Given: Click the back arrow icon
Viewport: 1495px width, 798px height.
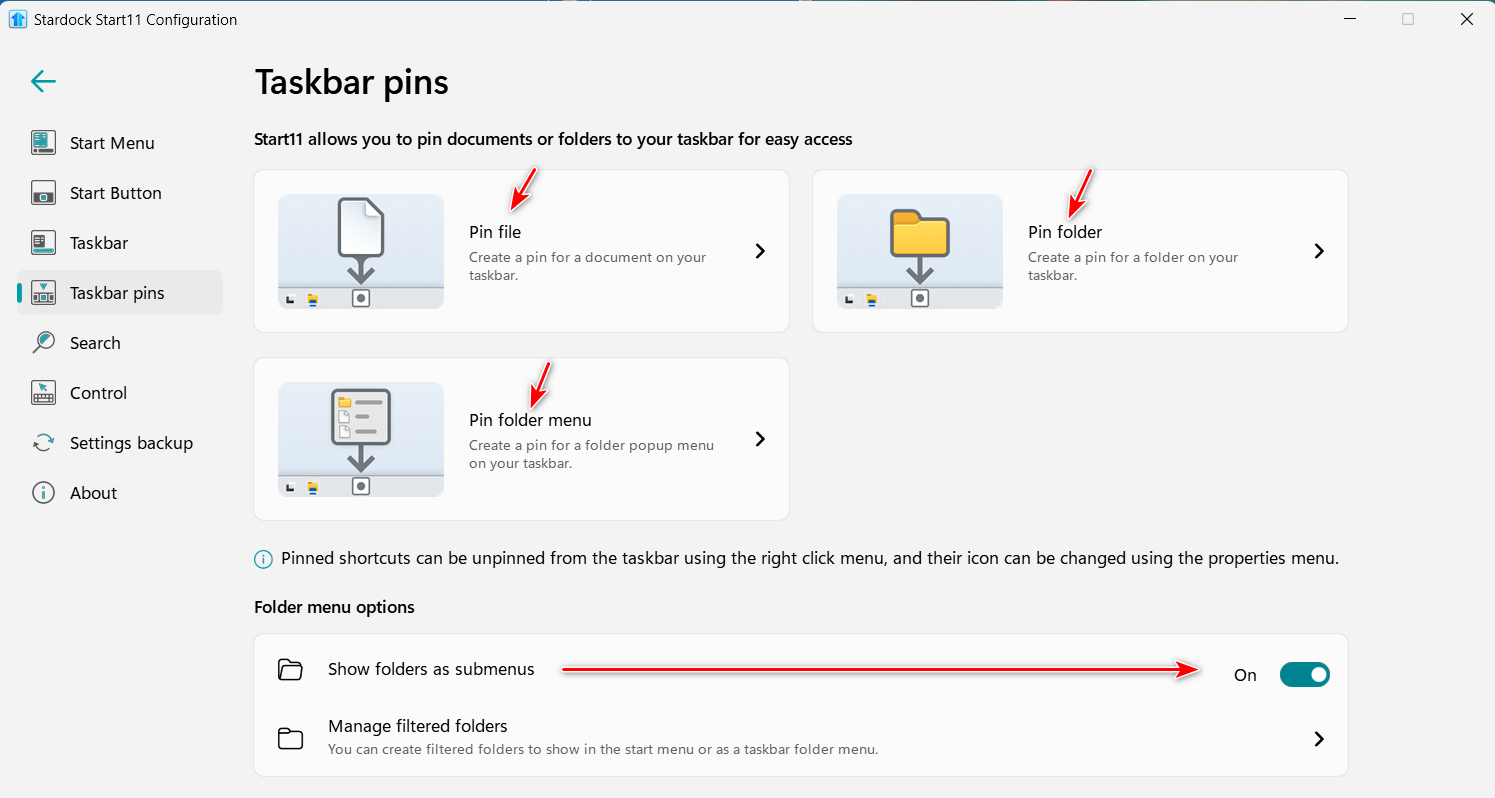Looking at the screenshot, I should [x=43, y=81].
